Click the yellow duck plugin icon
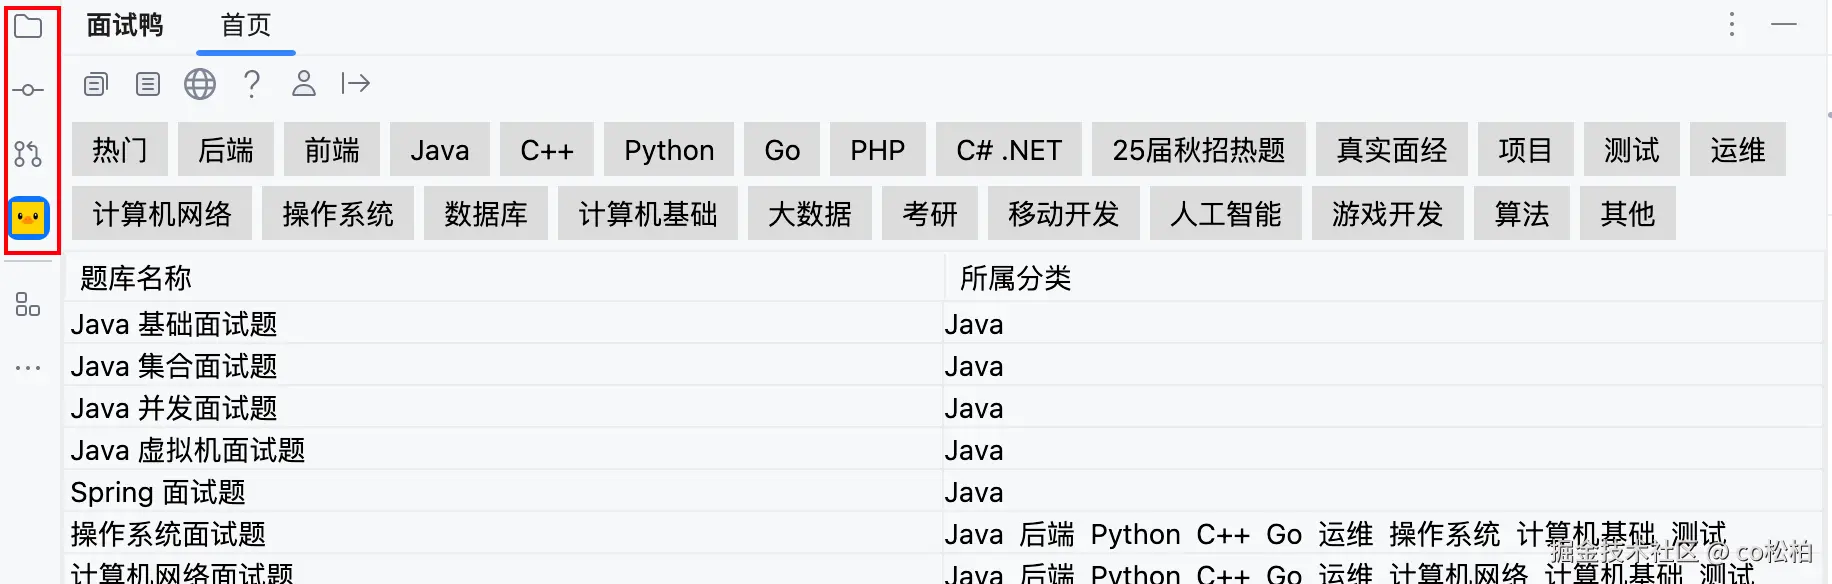The image size is (1832, 584). tap(28, 217)
